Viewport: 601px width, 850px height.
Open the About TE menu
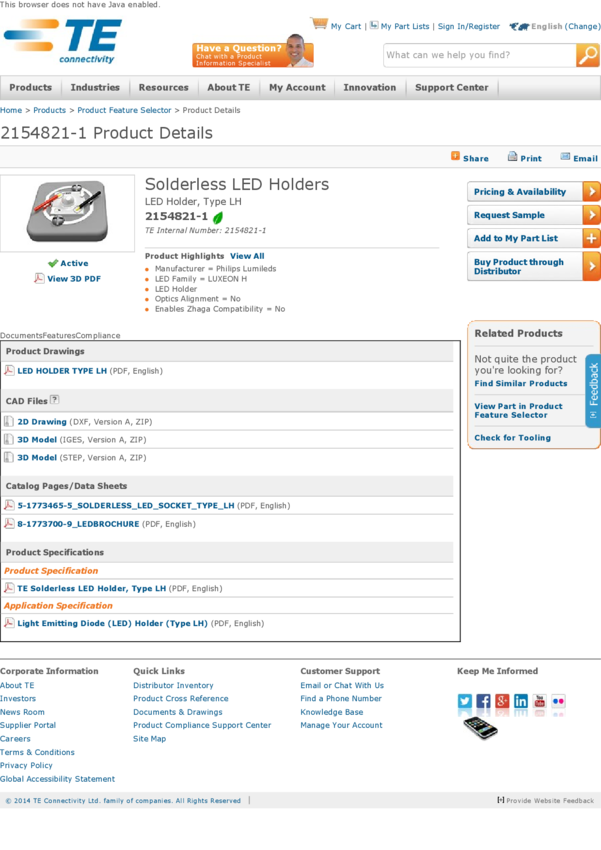coord(229,87)
